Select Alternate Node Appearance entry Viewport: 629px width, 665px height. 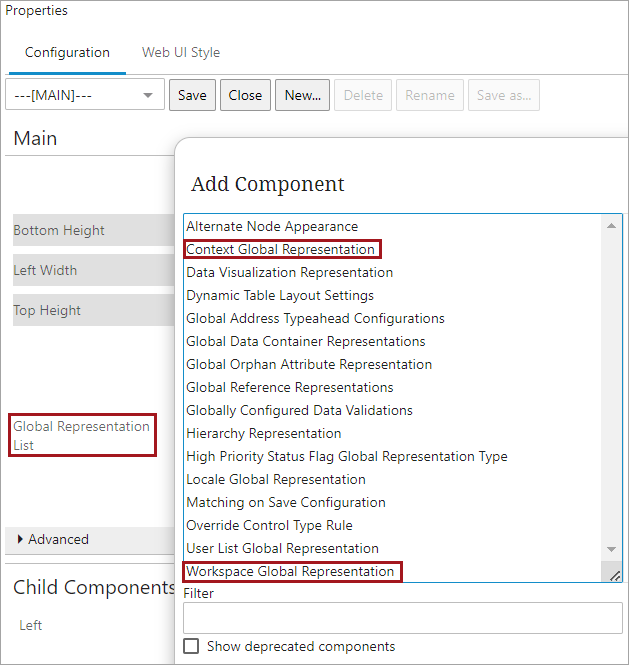[272, 226]
